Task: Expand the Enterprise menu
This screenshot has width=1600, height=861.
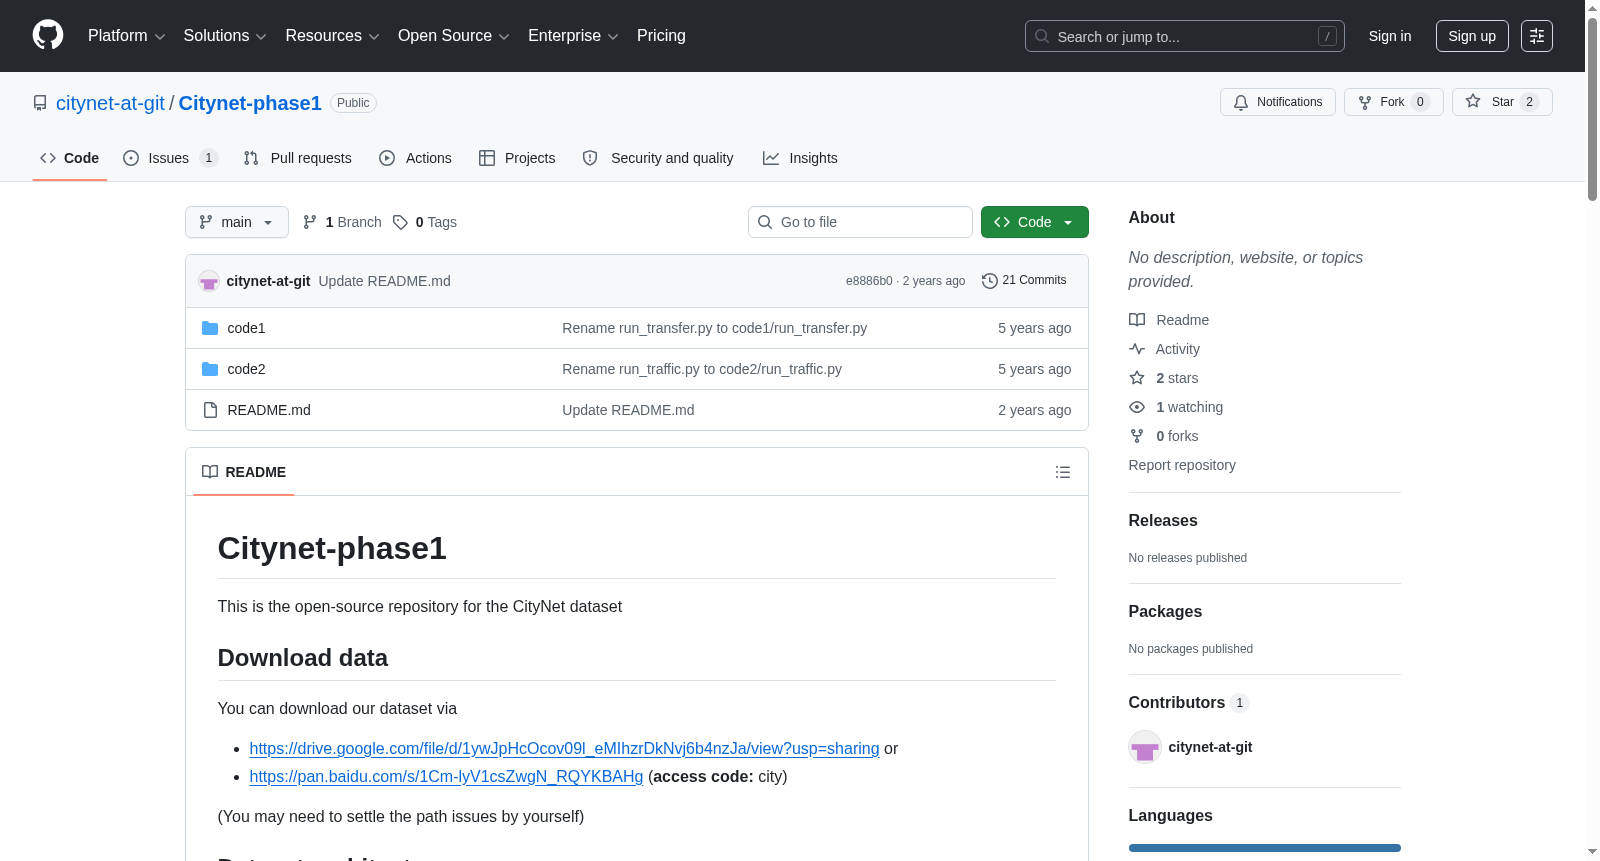Action: pos(573,36)
